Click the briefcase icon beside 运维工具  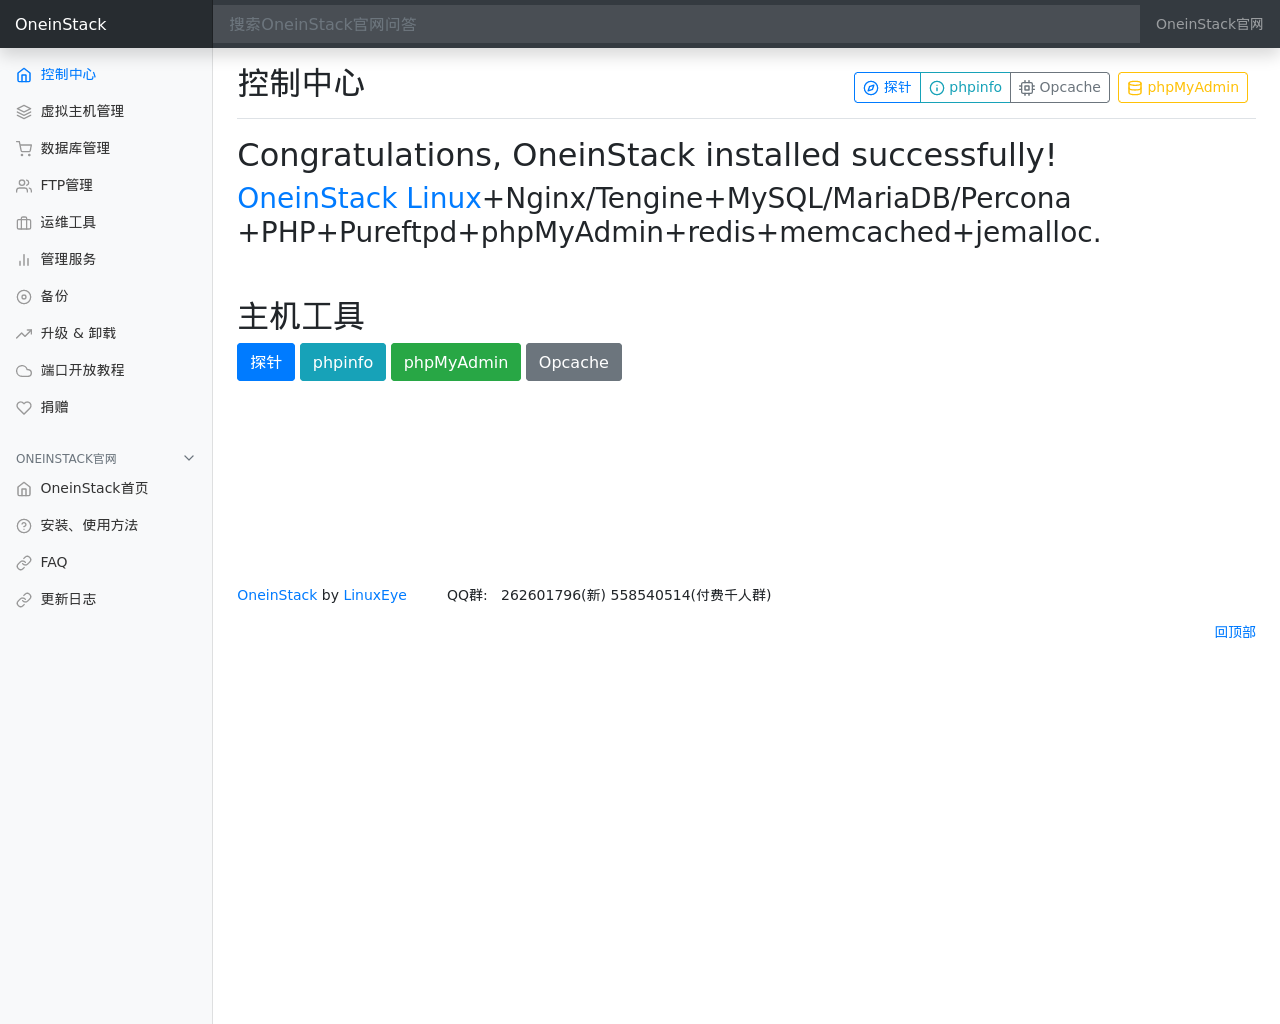coord(24,223)
